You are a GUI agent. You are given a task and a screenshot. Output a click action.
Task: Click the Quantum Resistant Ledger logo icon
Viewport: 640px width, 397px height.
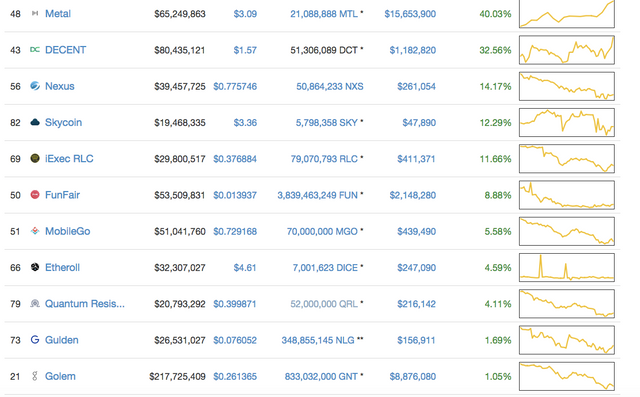click(35, 304)
